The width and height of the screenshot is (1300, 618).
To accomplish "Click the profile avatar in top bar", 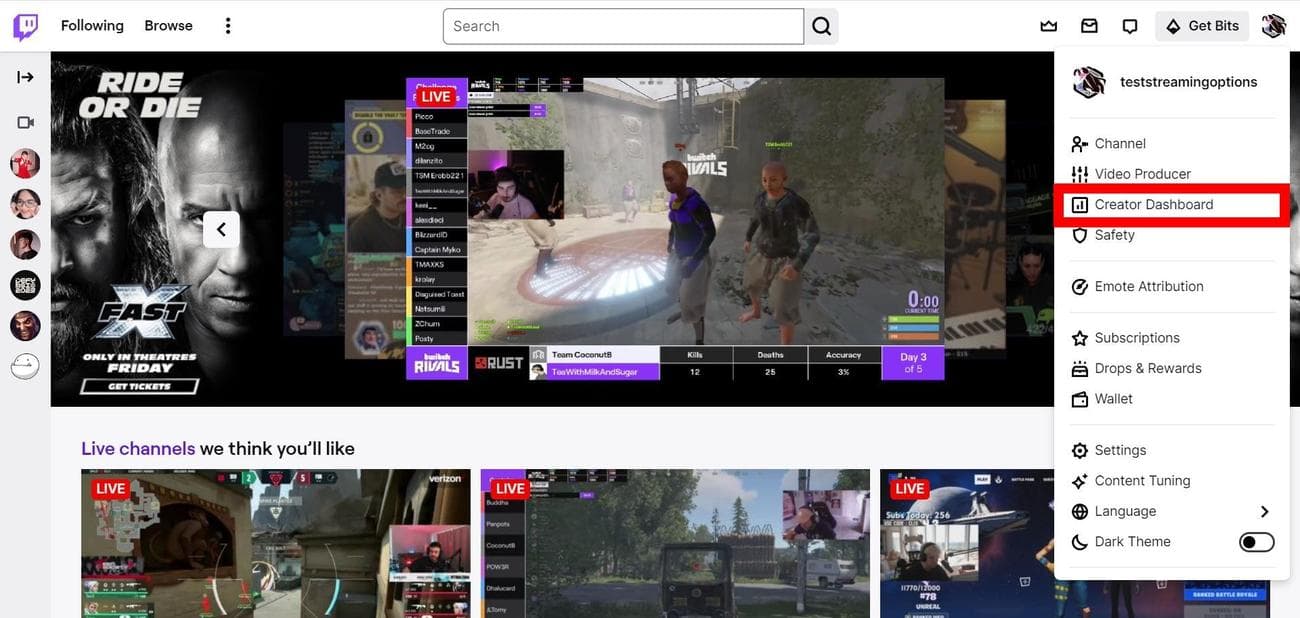I will 1273,26.
